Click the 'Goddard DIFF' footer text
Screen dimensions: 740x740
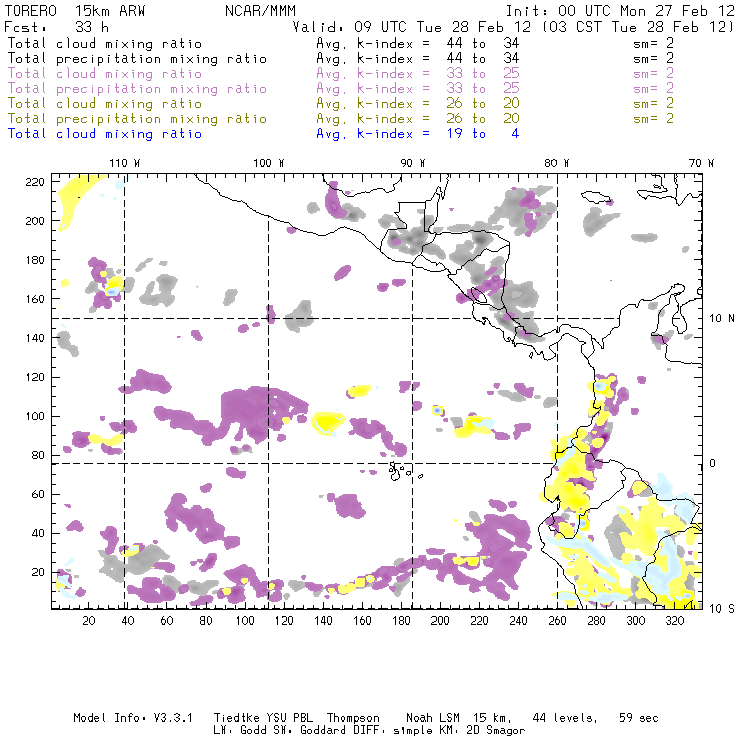coord(339,731)
